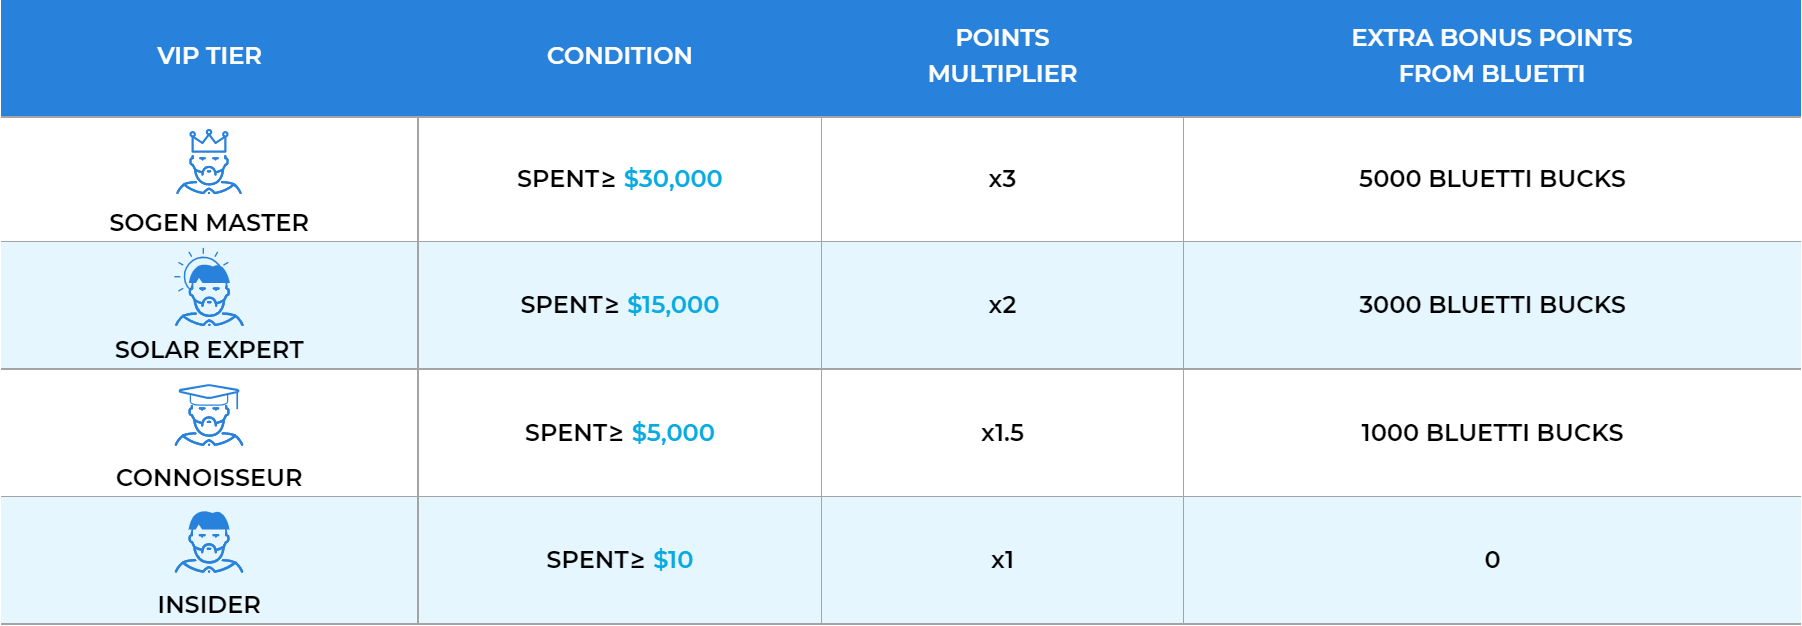Click the $5,000 spend amount
Screen dimensions: 1802x626
[673, 433]
